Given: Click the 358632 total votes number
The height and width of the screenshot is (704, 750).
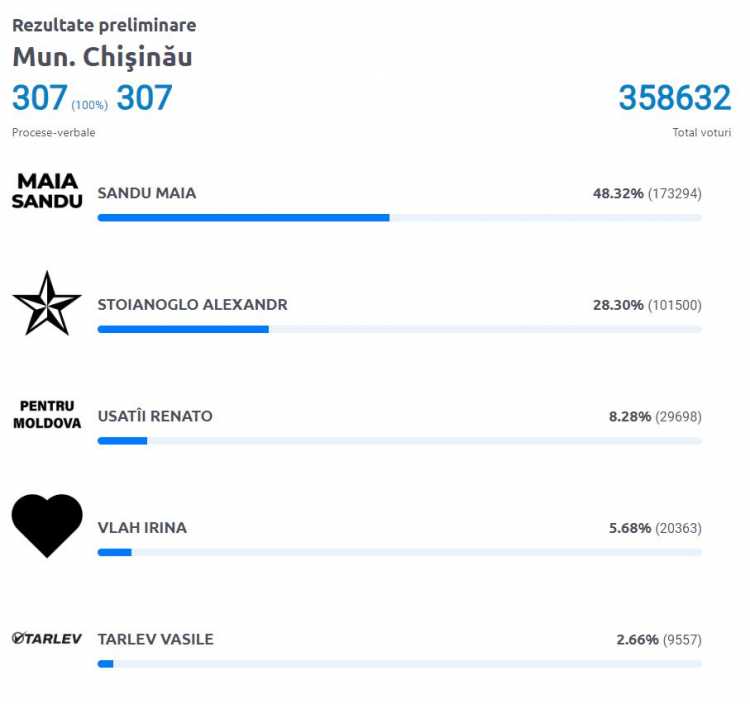Looking at the screenshot, I should point(675,98).
